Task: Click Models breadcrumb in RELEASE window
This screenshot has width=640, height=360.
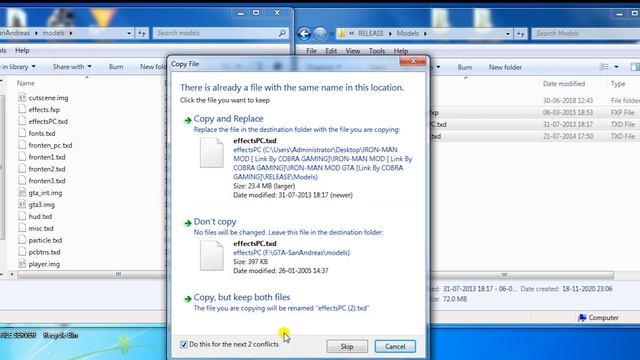Action: pos(407,33)
